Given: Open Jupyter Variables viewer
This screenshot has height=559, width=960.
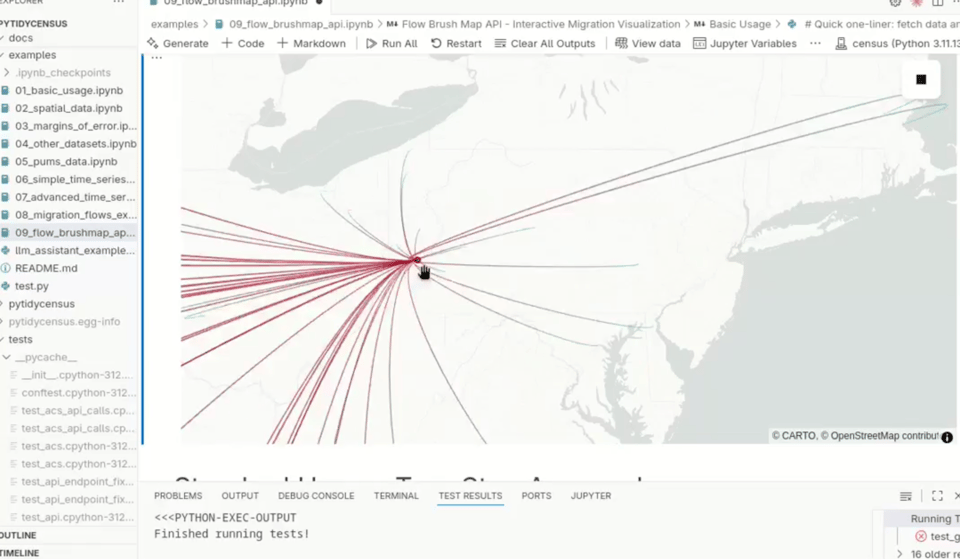Looking at the screenshot, I should point(745,43).
